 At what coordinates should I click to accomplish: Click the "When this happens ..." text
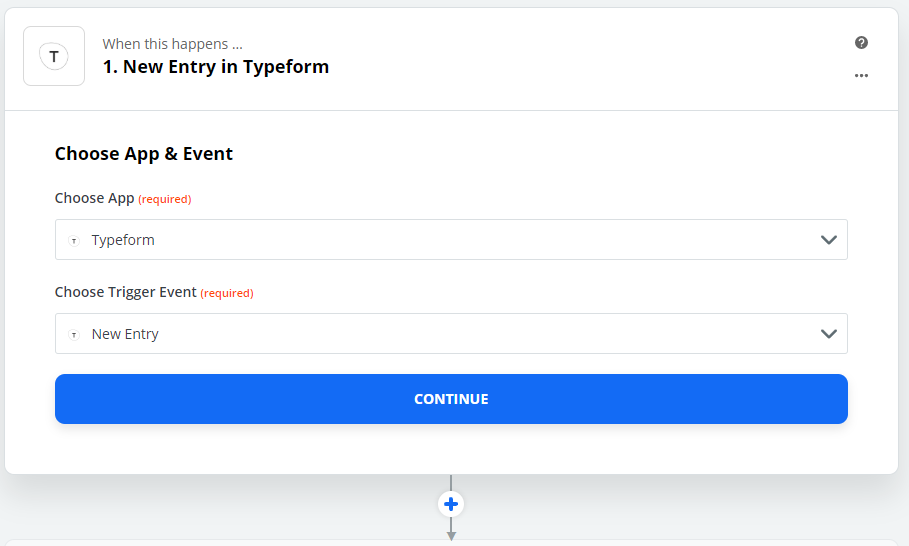click(x=172, y=44)
